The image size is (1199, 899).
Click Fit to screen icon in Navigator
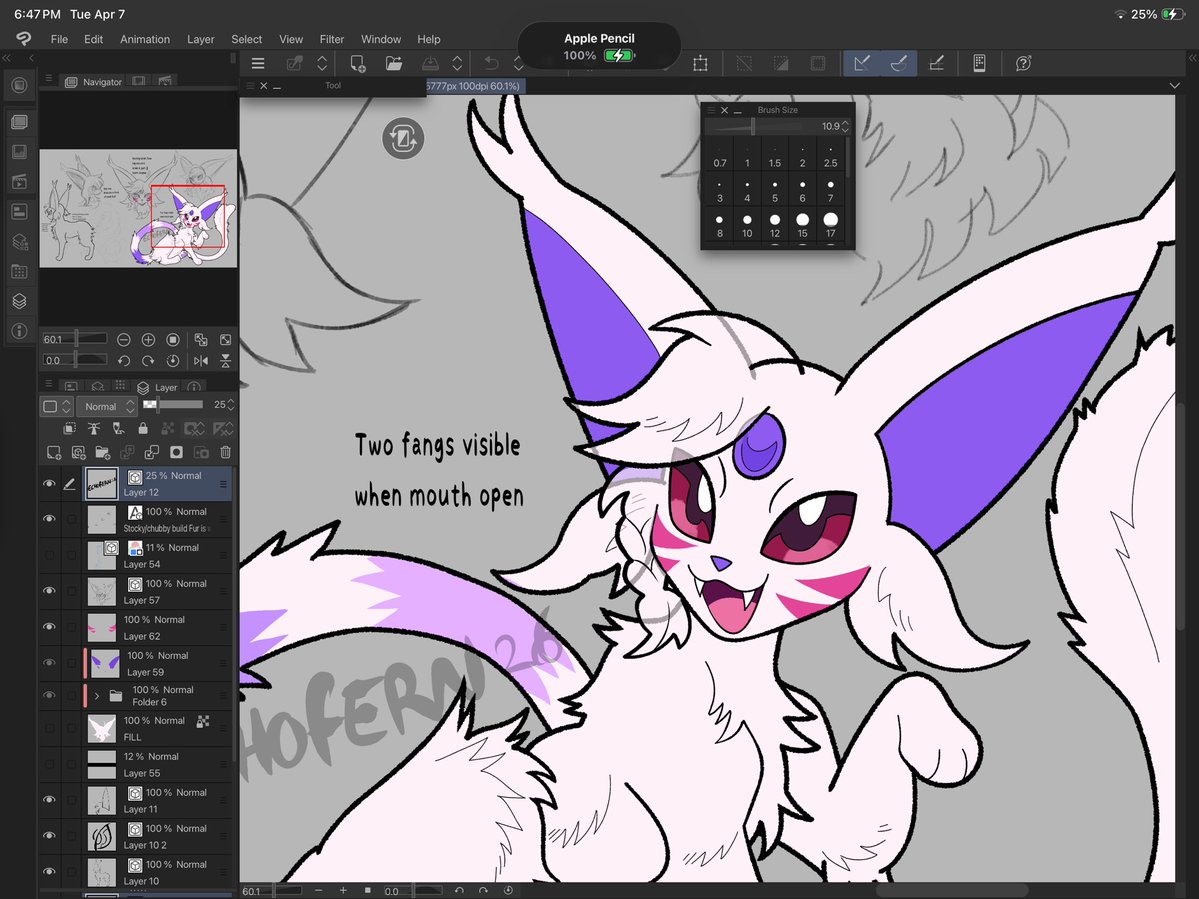pos(226,339)
